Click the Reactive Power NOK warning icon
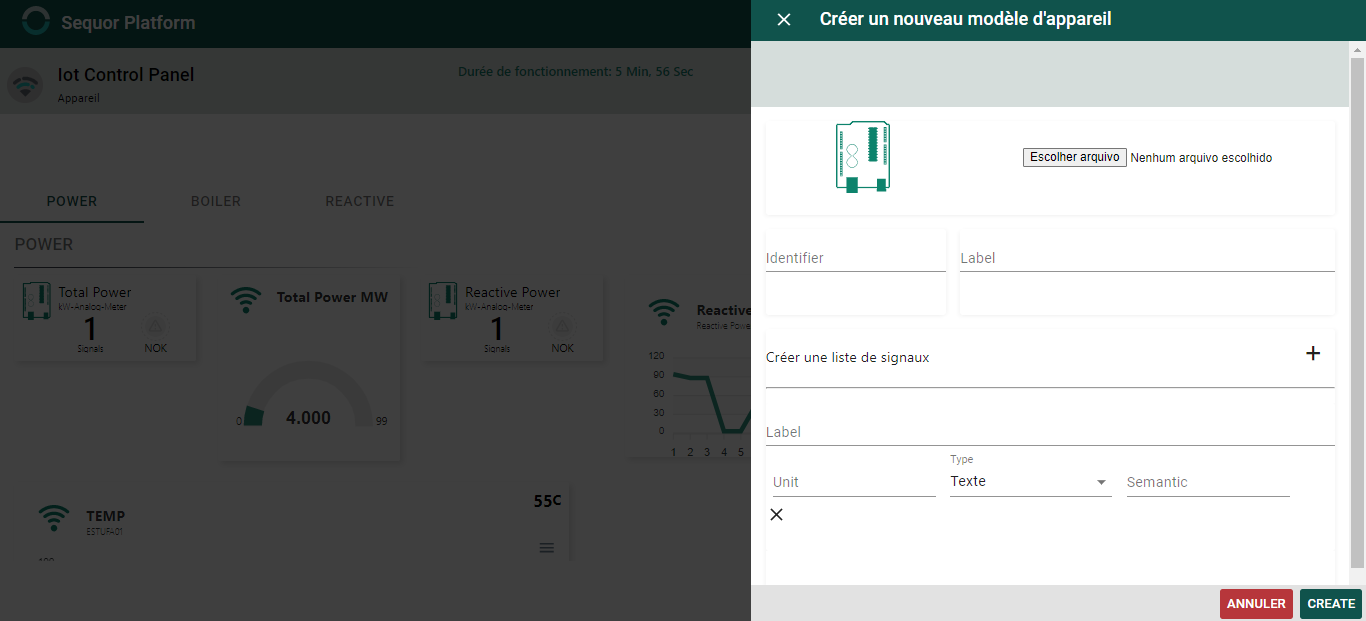Screen dimensions: 1366x621 562,326
